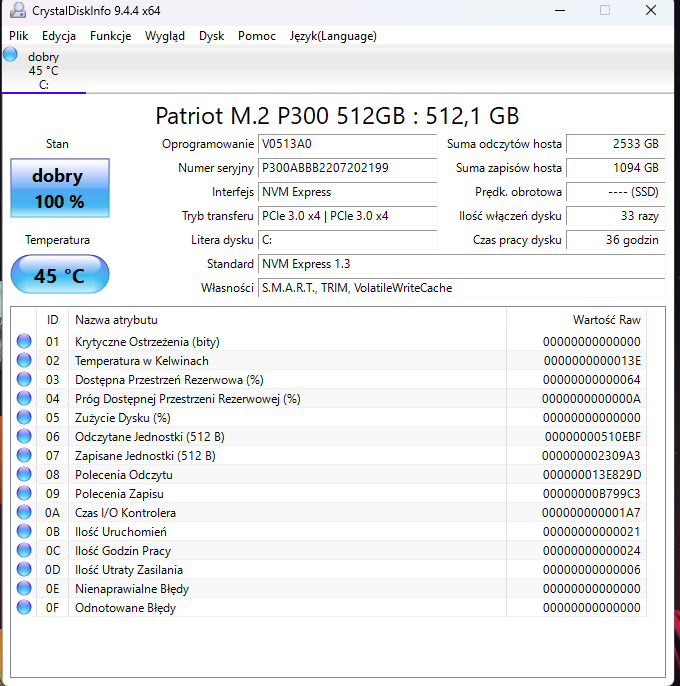
Task: Click raw value 0000000510EBF
Action: (593, 437)
